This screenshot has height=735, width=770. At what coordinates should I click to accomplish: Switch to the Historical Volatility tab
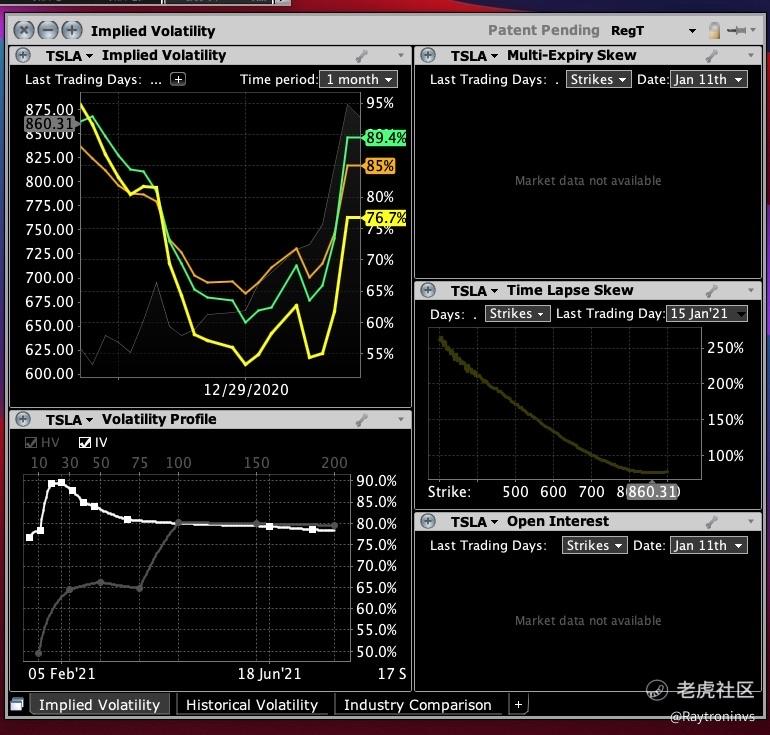[252, 705]
